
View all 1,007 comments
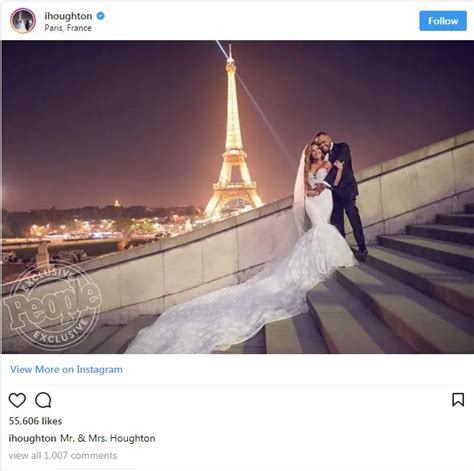63,456
